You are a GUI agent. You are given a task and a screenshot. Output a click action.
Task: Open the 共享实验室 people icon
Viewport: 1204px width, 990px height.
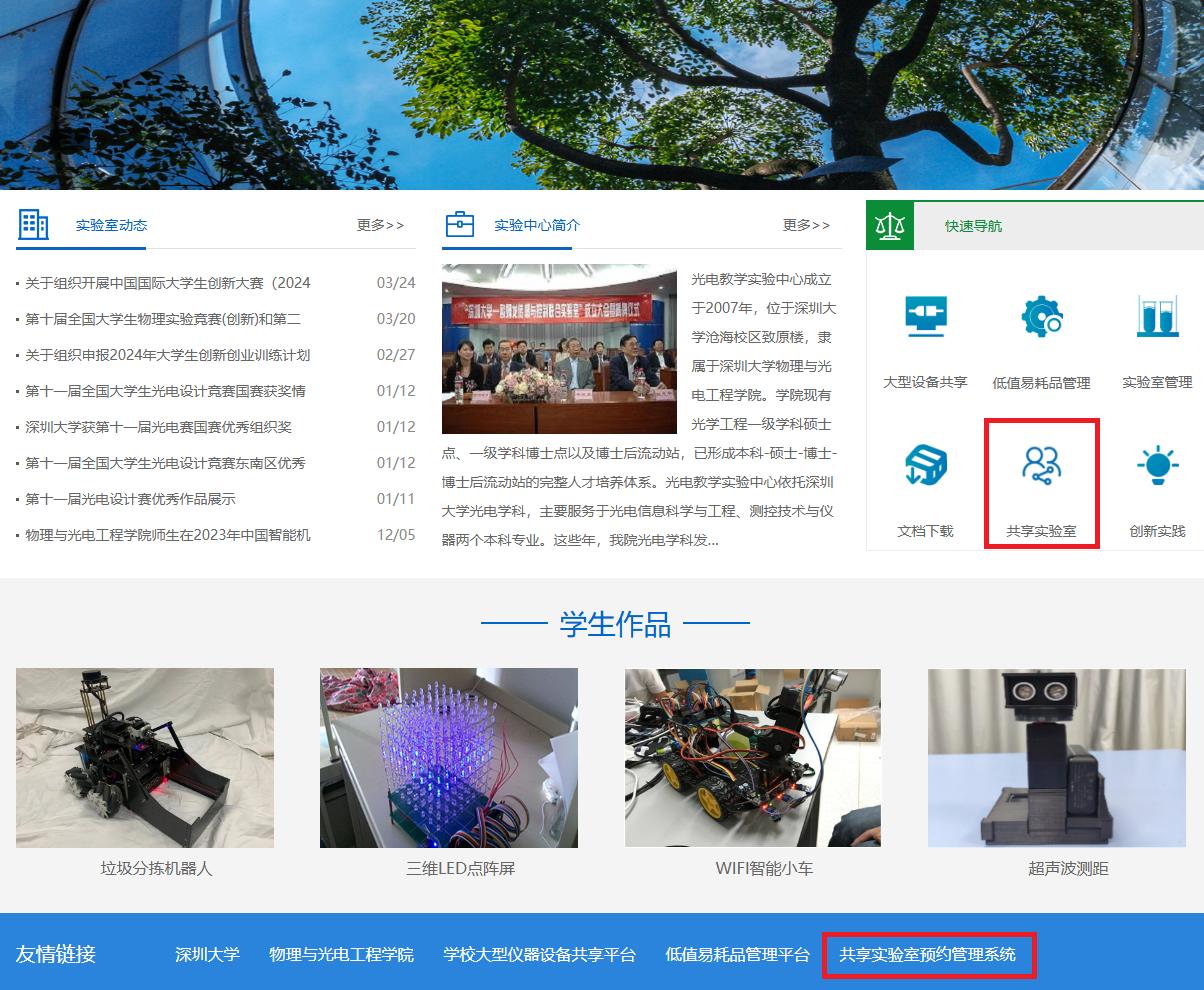[1041, 466]
